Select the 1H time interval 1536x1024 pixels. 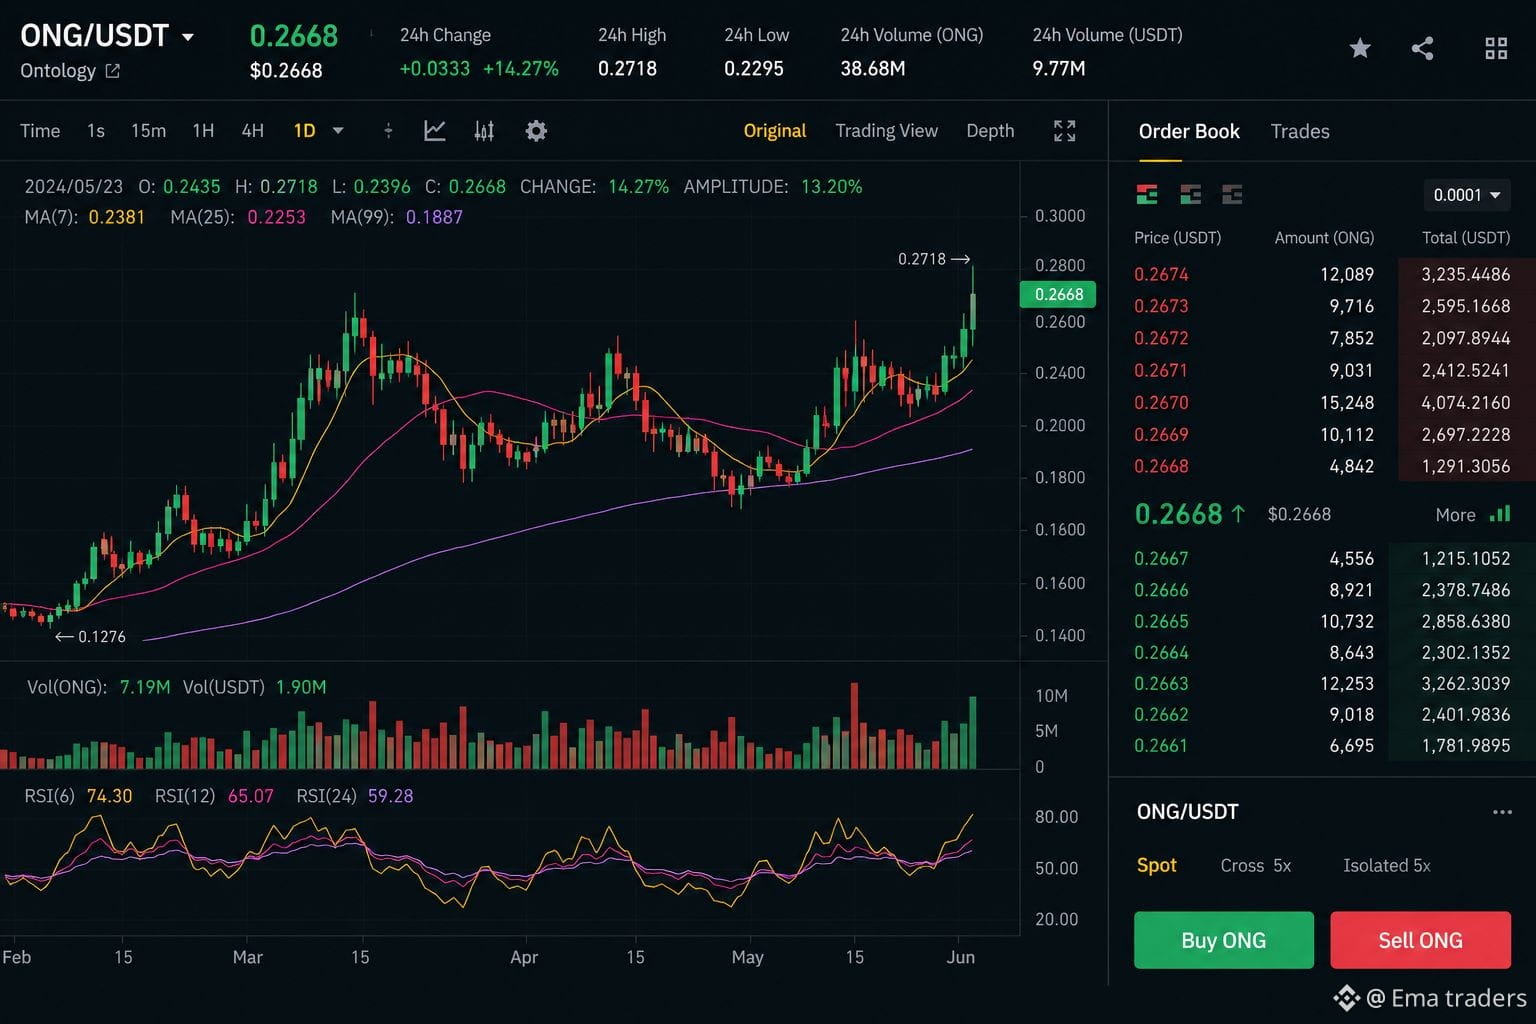tap(203, 131)
